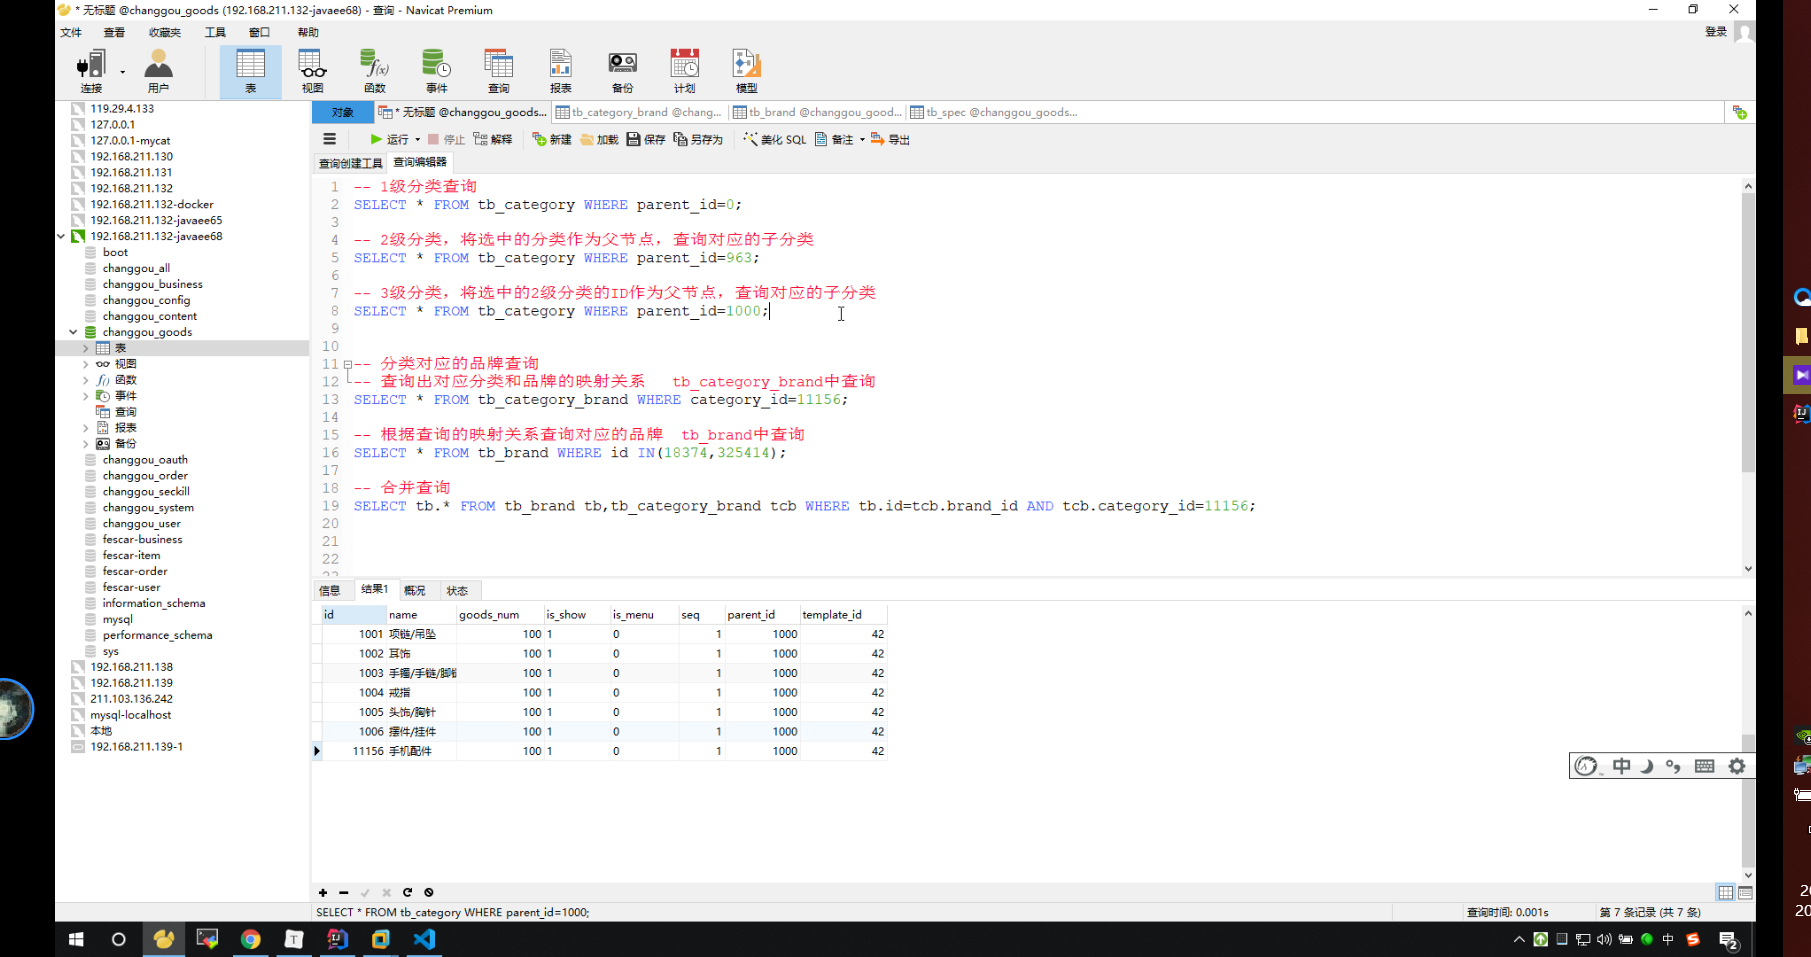Open the Connection toolbar icon
The height and width of the screenshot is (957, 1811).
point(91,71)
